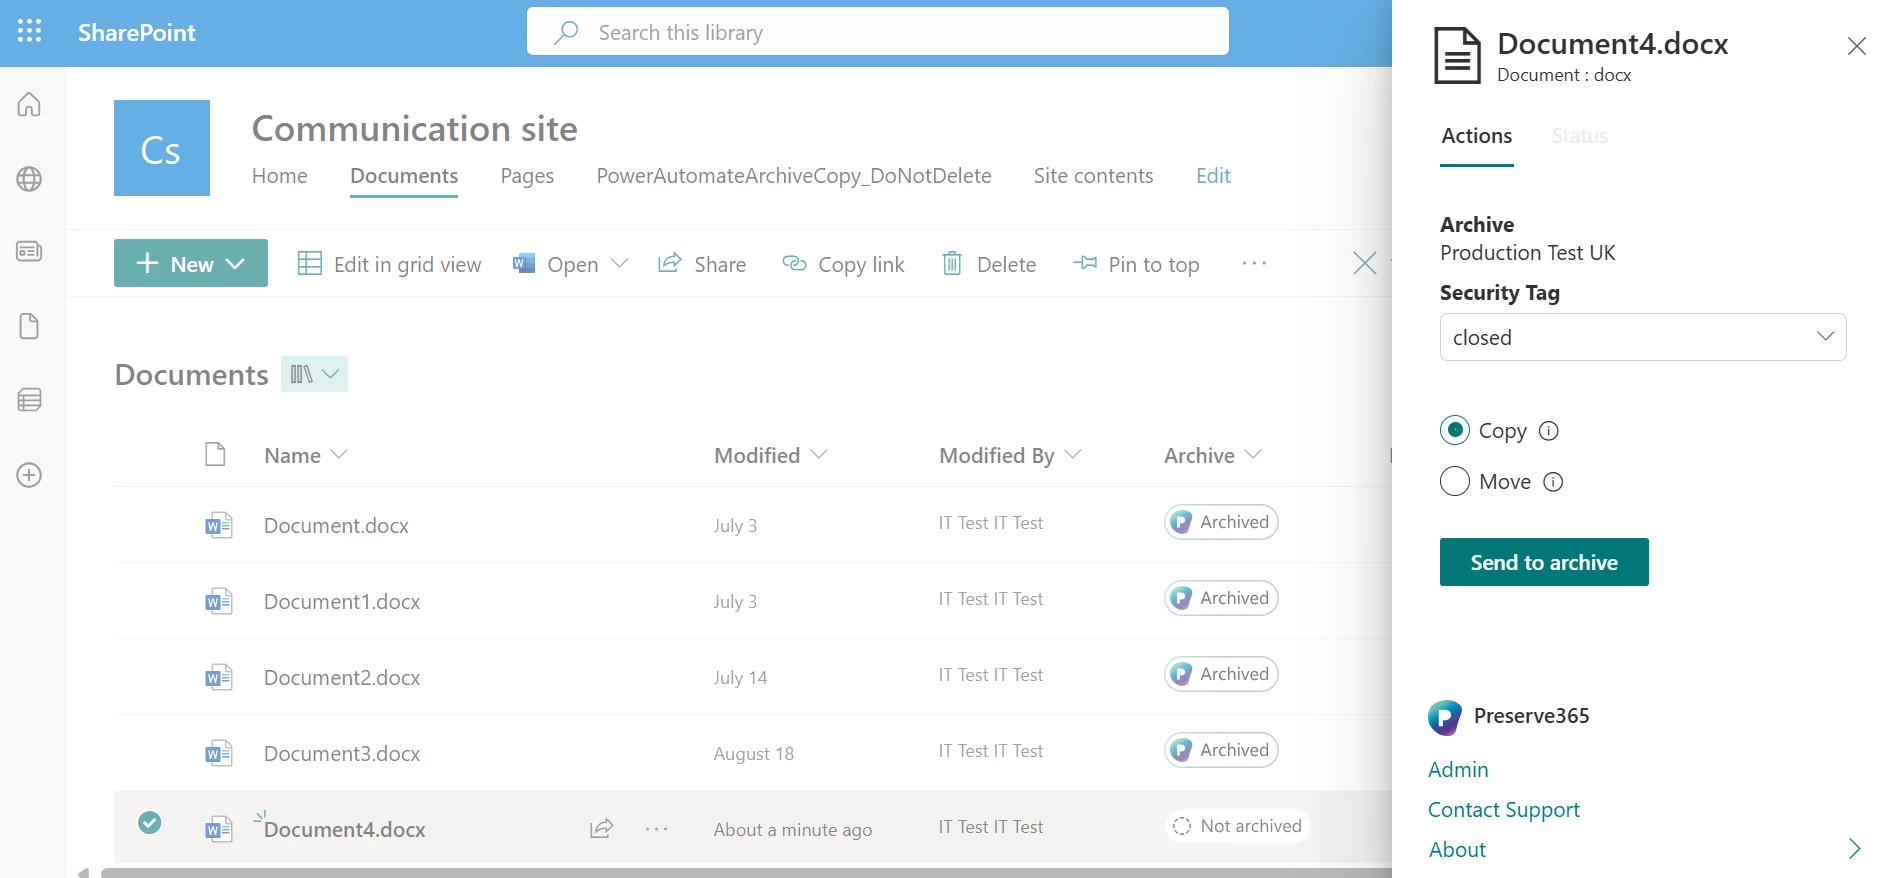Screen dimensions: 1894x878
Task: Go to the Documents navigation tab
Action: (404, 176)
